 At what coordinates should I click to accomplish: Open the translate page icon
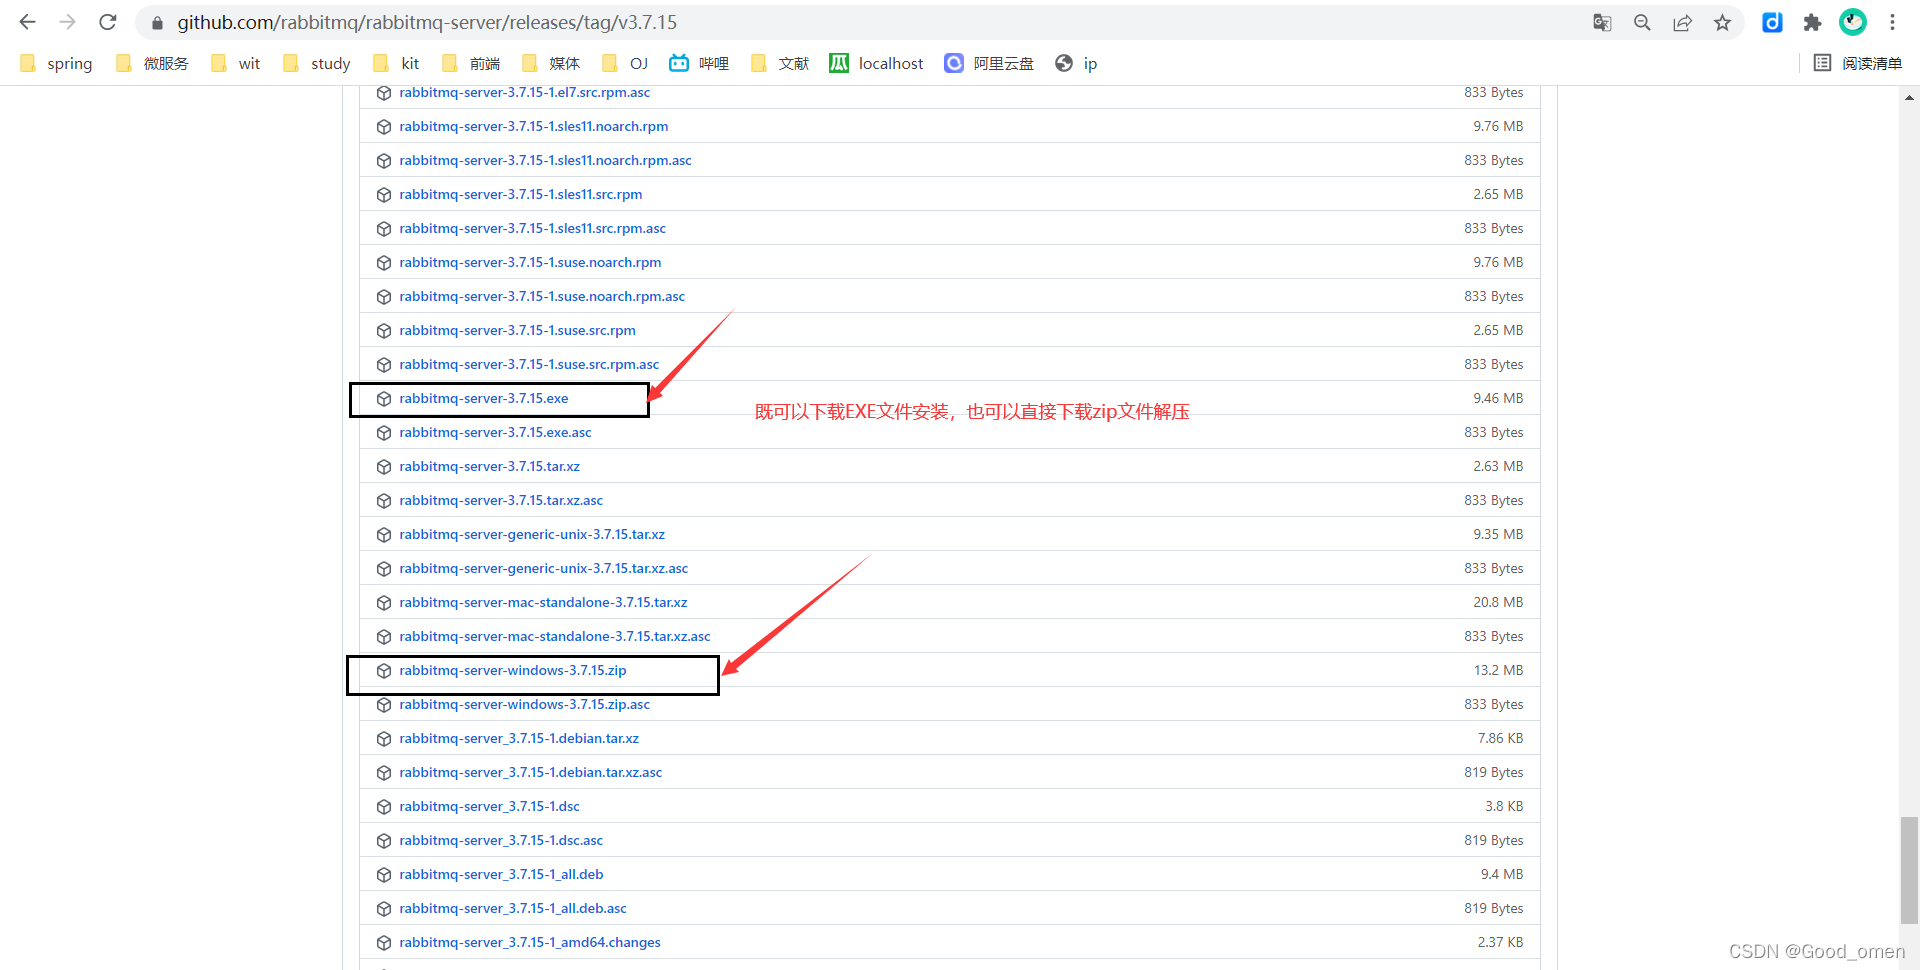[x=1602, y=22]
